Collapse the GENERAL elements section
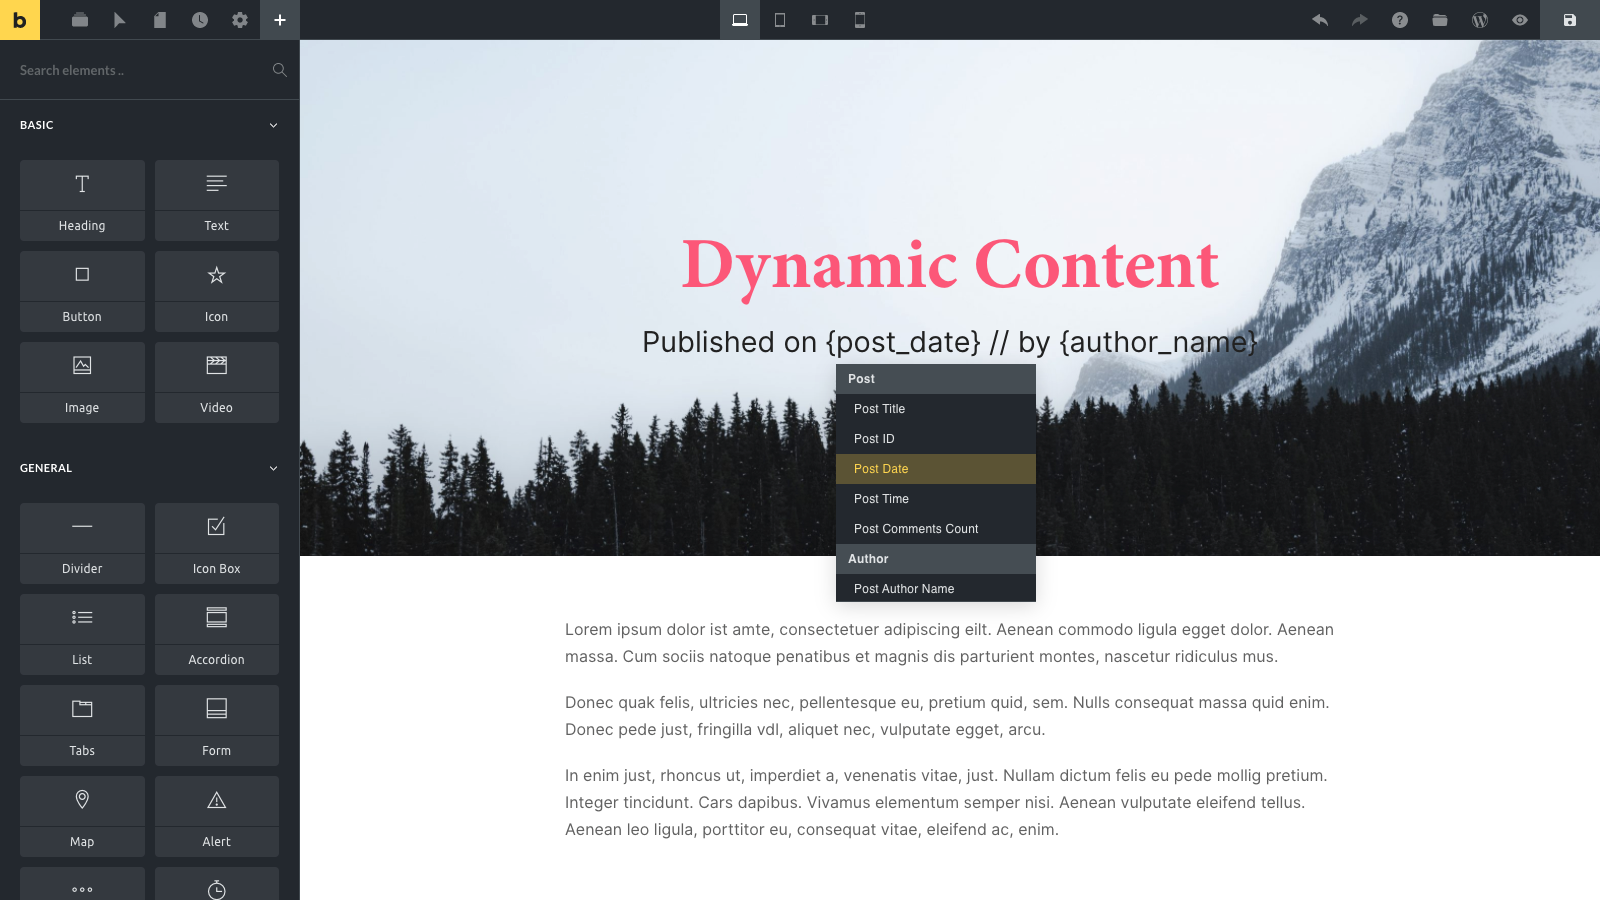Image resolution: width=1600 pixels, height=900 pixels. [x=273, y=468]
